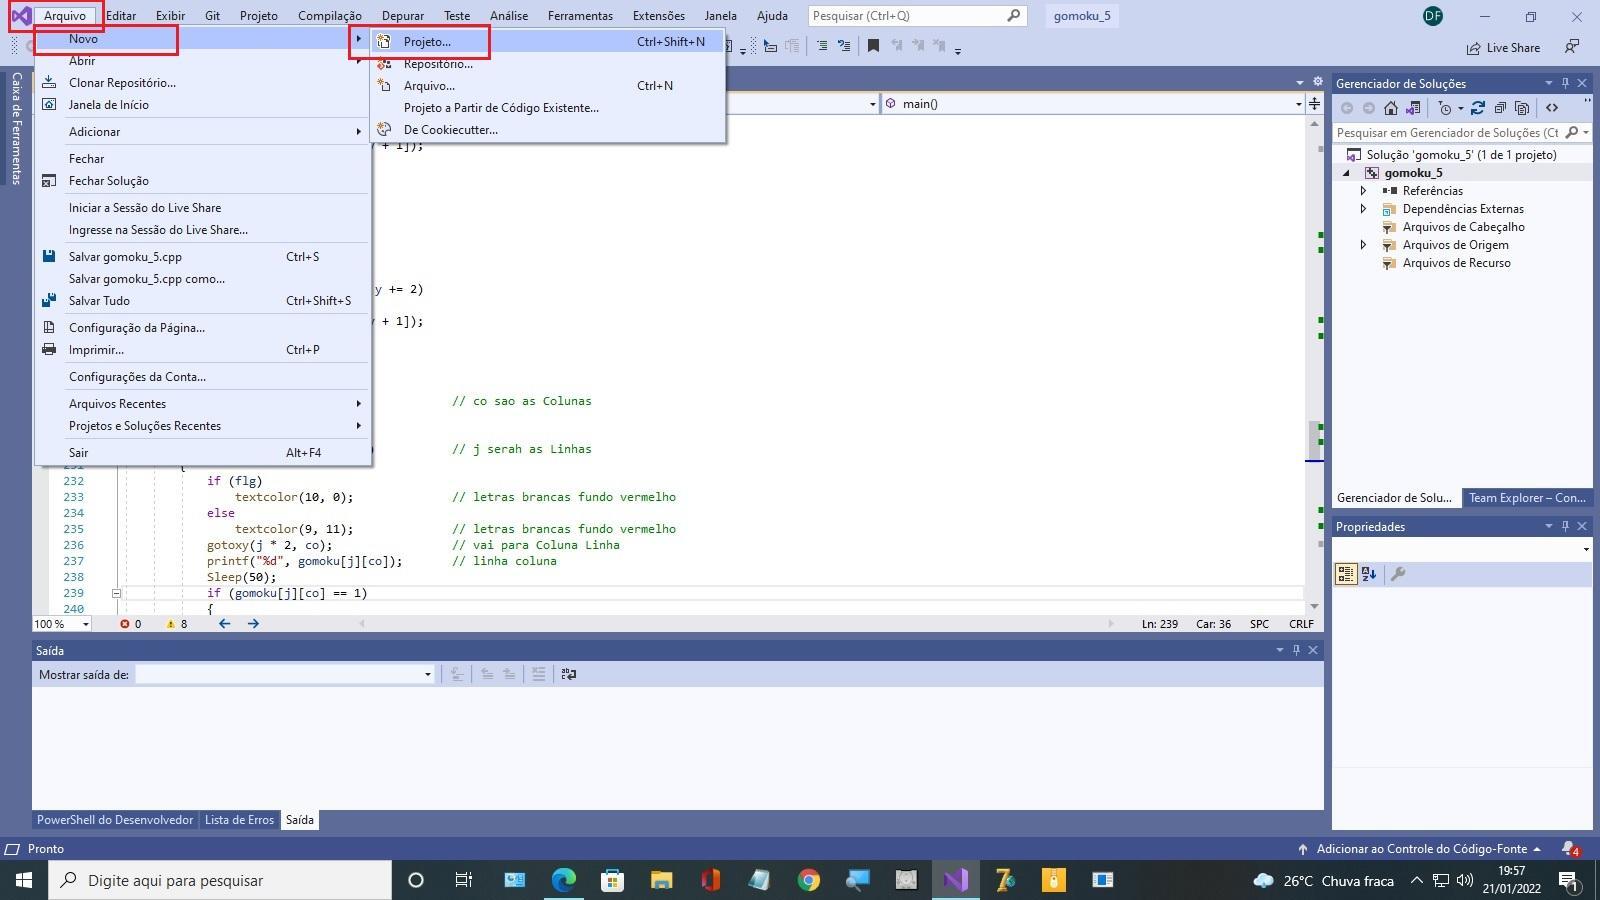
Task: Property pages wrench icon in Propriedades
Action: coord(1398,574)
